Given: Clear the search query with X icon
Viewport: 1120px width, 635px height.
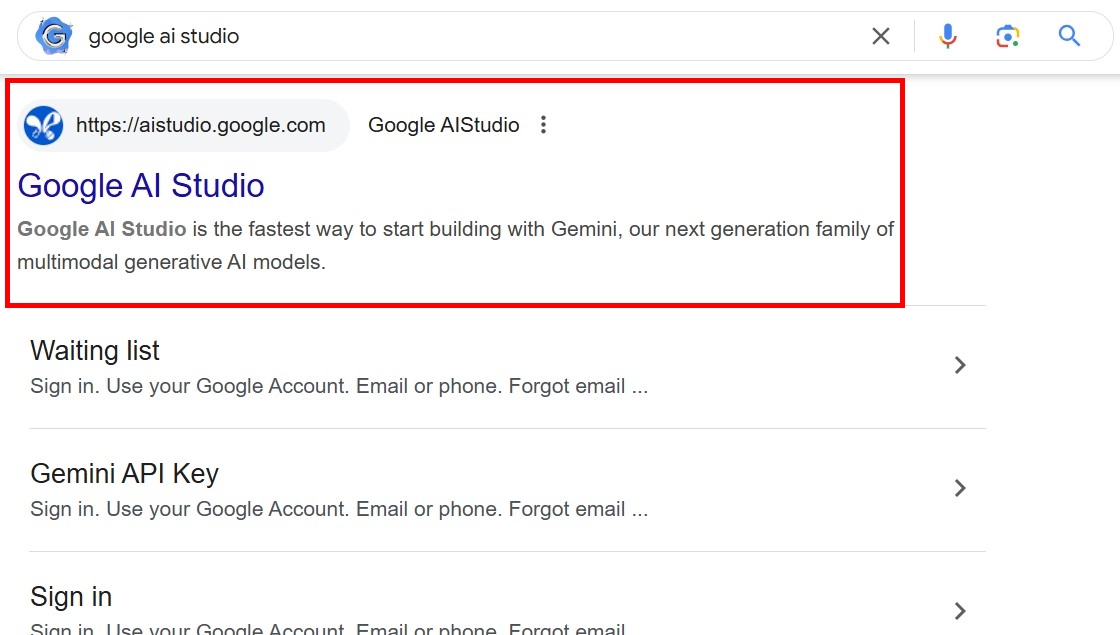Looking at the screenshot, I should [x=880, y=37].
